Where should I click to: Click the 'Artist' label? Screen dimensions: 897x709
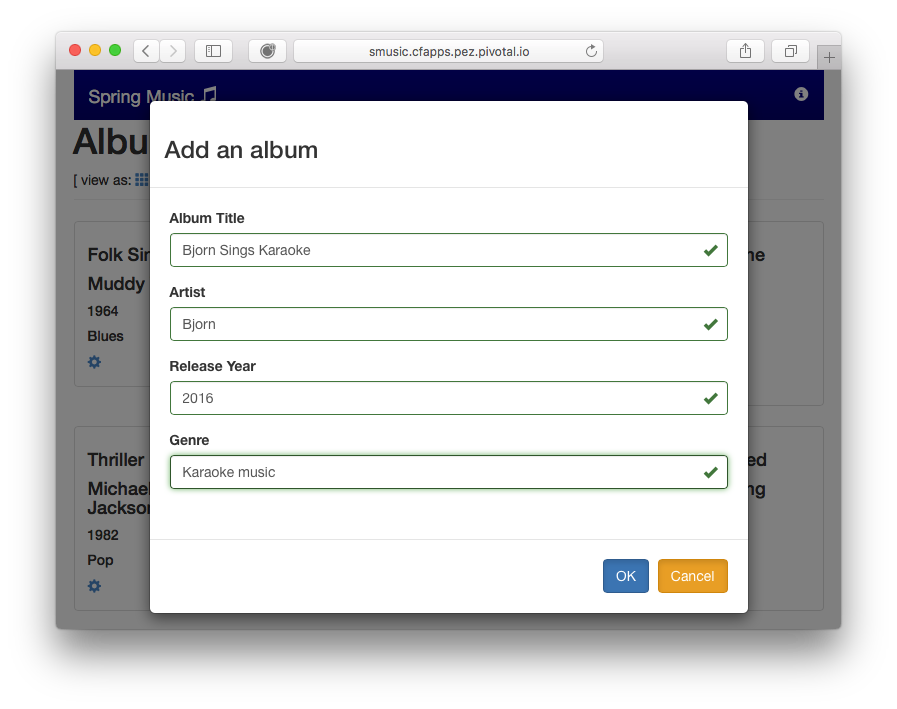tap(187, 292)
